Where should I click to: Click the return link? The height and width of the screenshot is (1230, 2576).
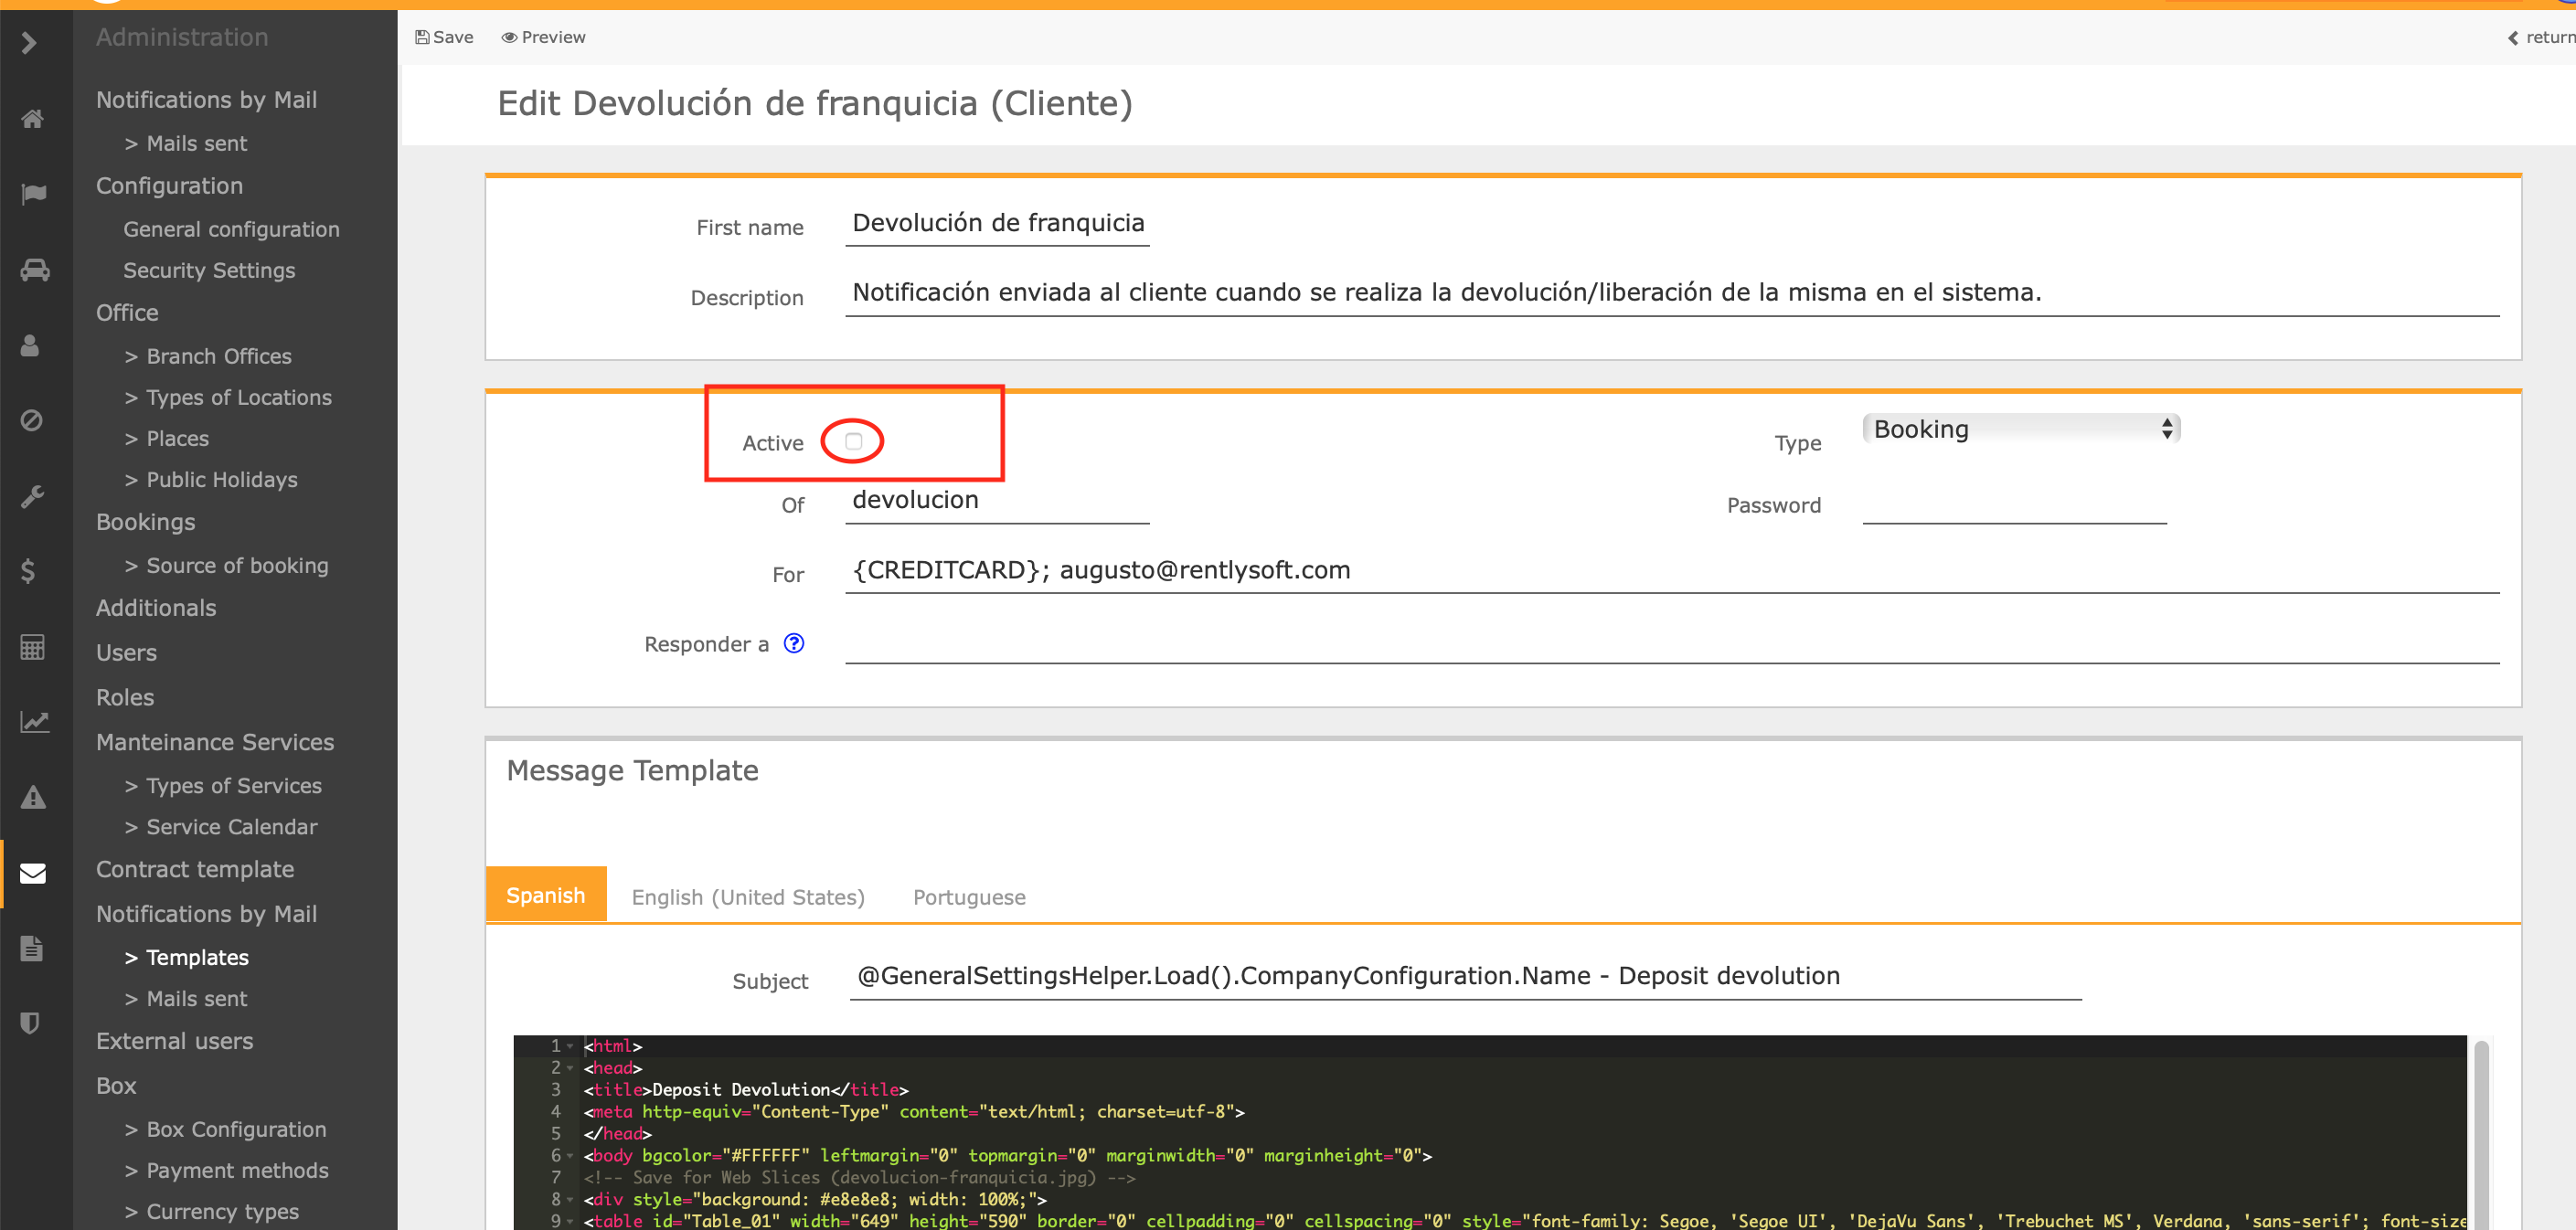2540,37
